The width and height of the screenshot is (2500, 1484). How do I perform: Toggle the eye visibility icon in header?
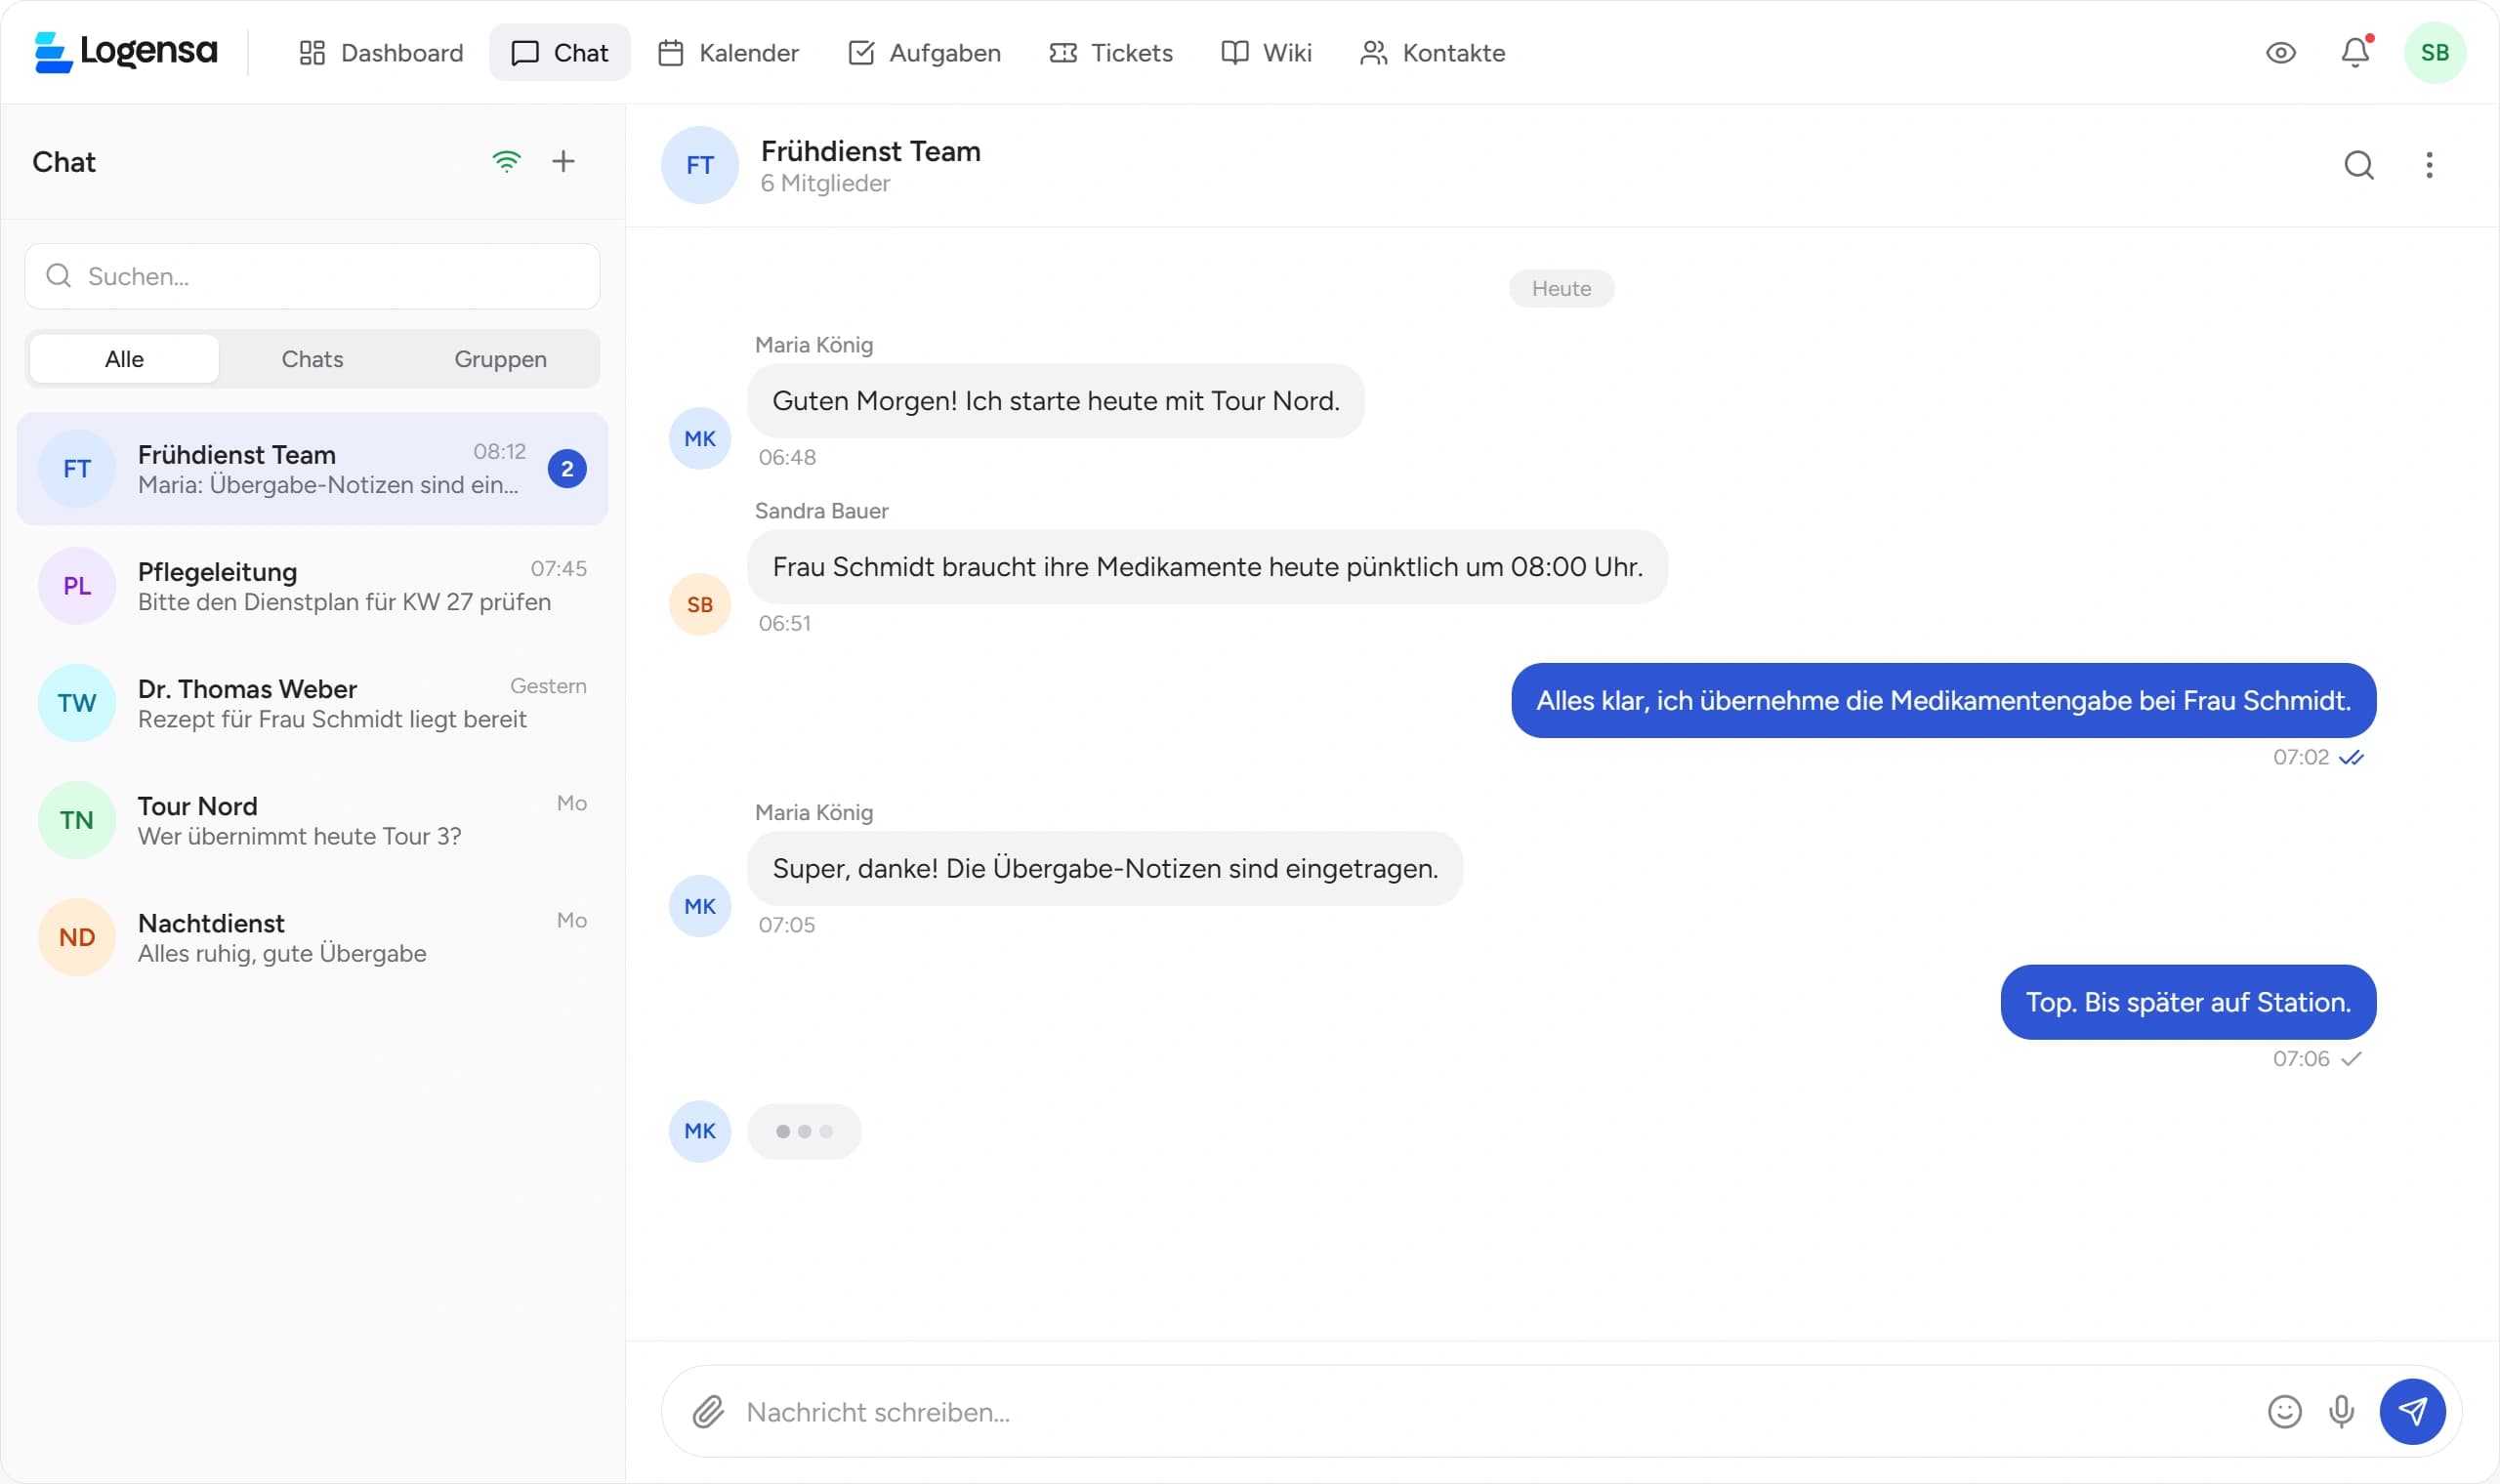click(x=2281, y=52)
